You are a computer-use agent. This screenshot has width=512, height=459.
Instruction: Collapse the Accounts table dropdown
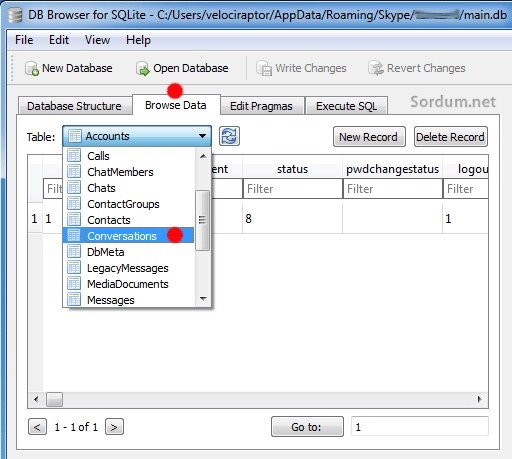(x=137, y=136)
